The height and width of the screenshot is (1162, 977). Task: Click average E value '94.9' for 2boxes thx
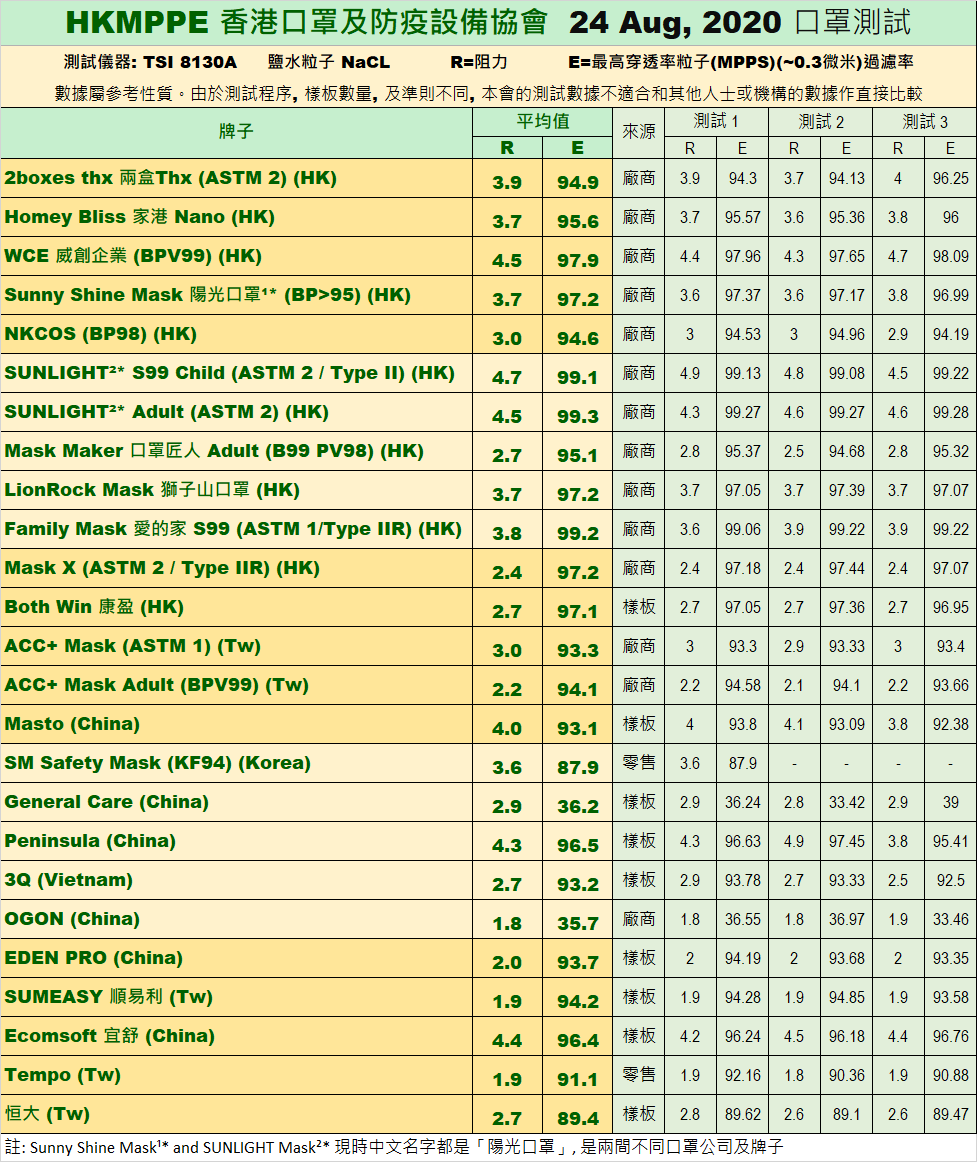pos(577,182)
